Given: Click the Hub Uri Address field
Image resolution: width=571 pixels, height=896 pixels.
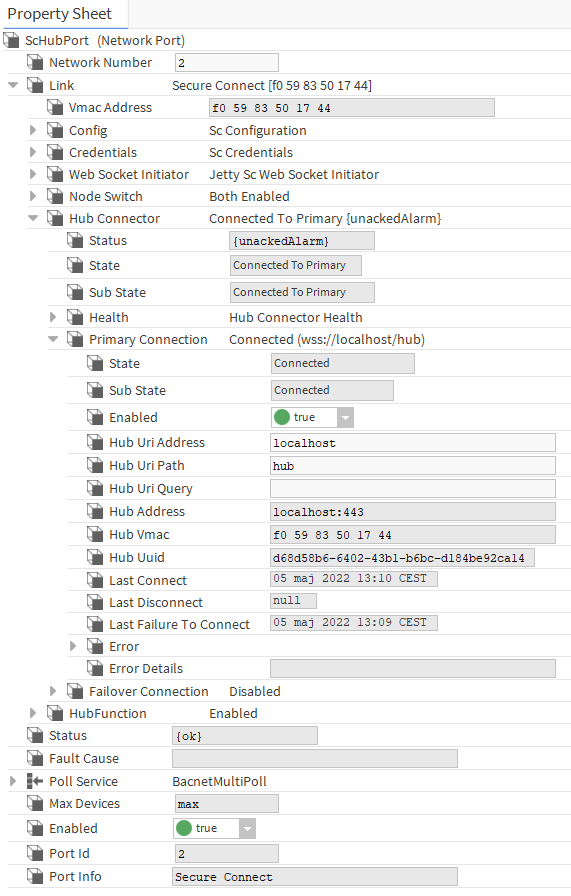Looking at the screenshot, I should tap(413, 443).
